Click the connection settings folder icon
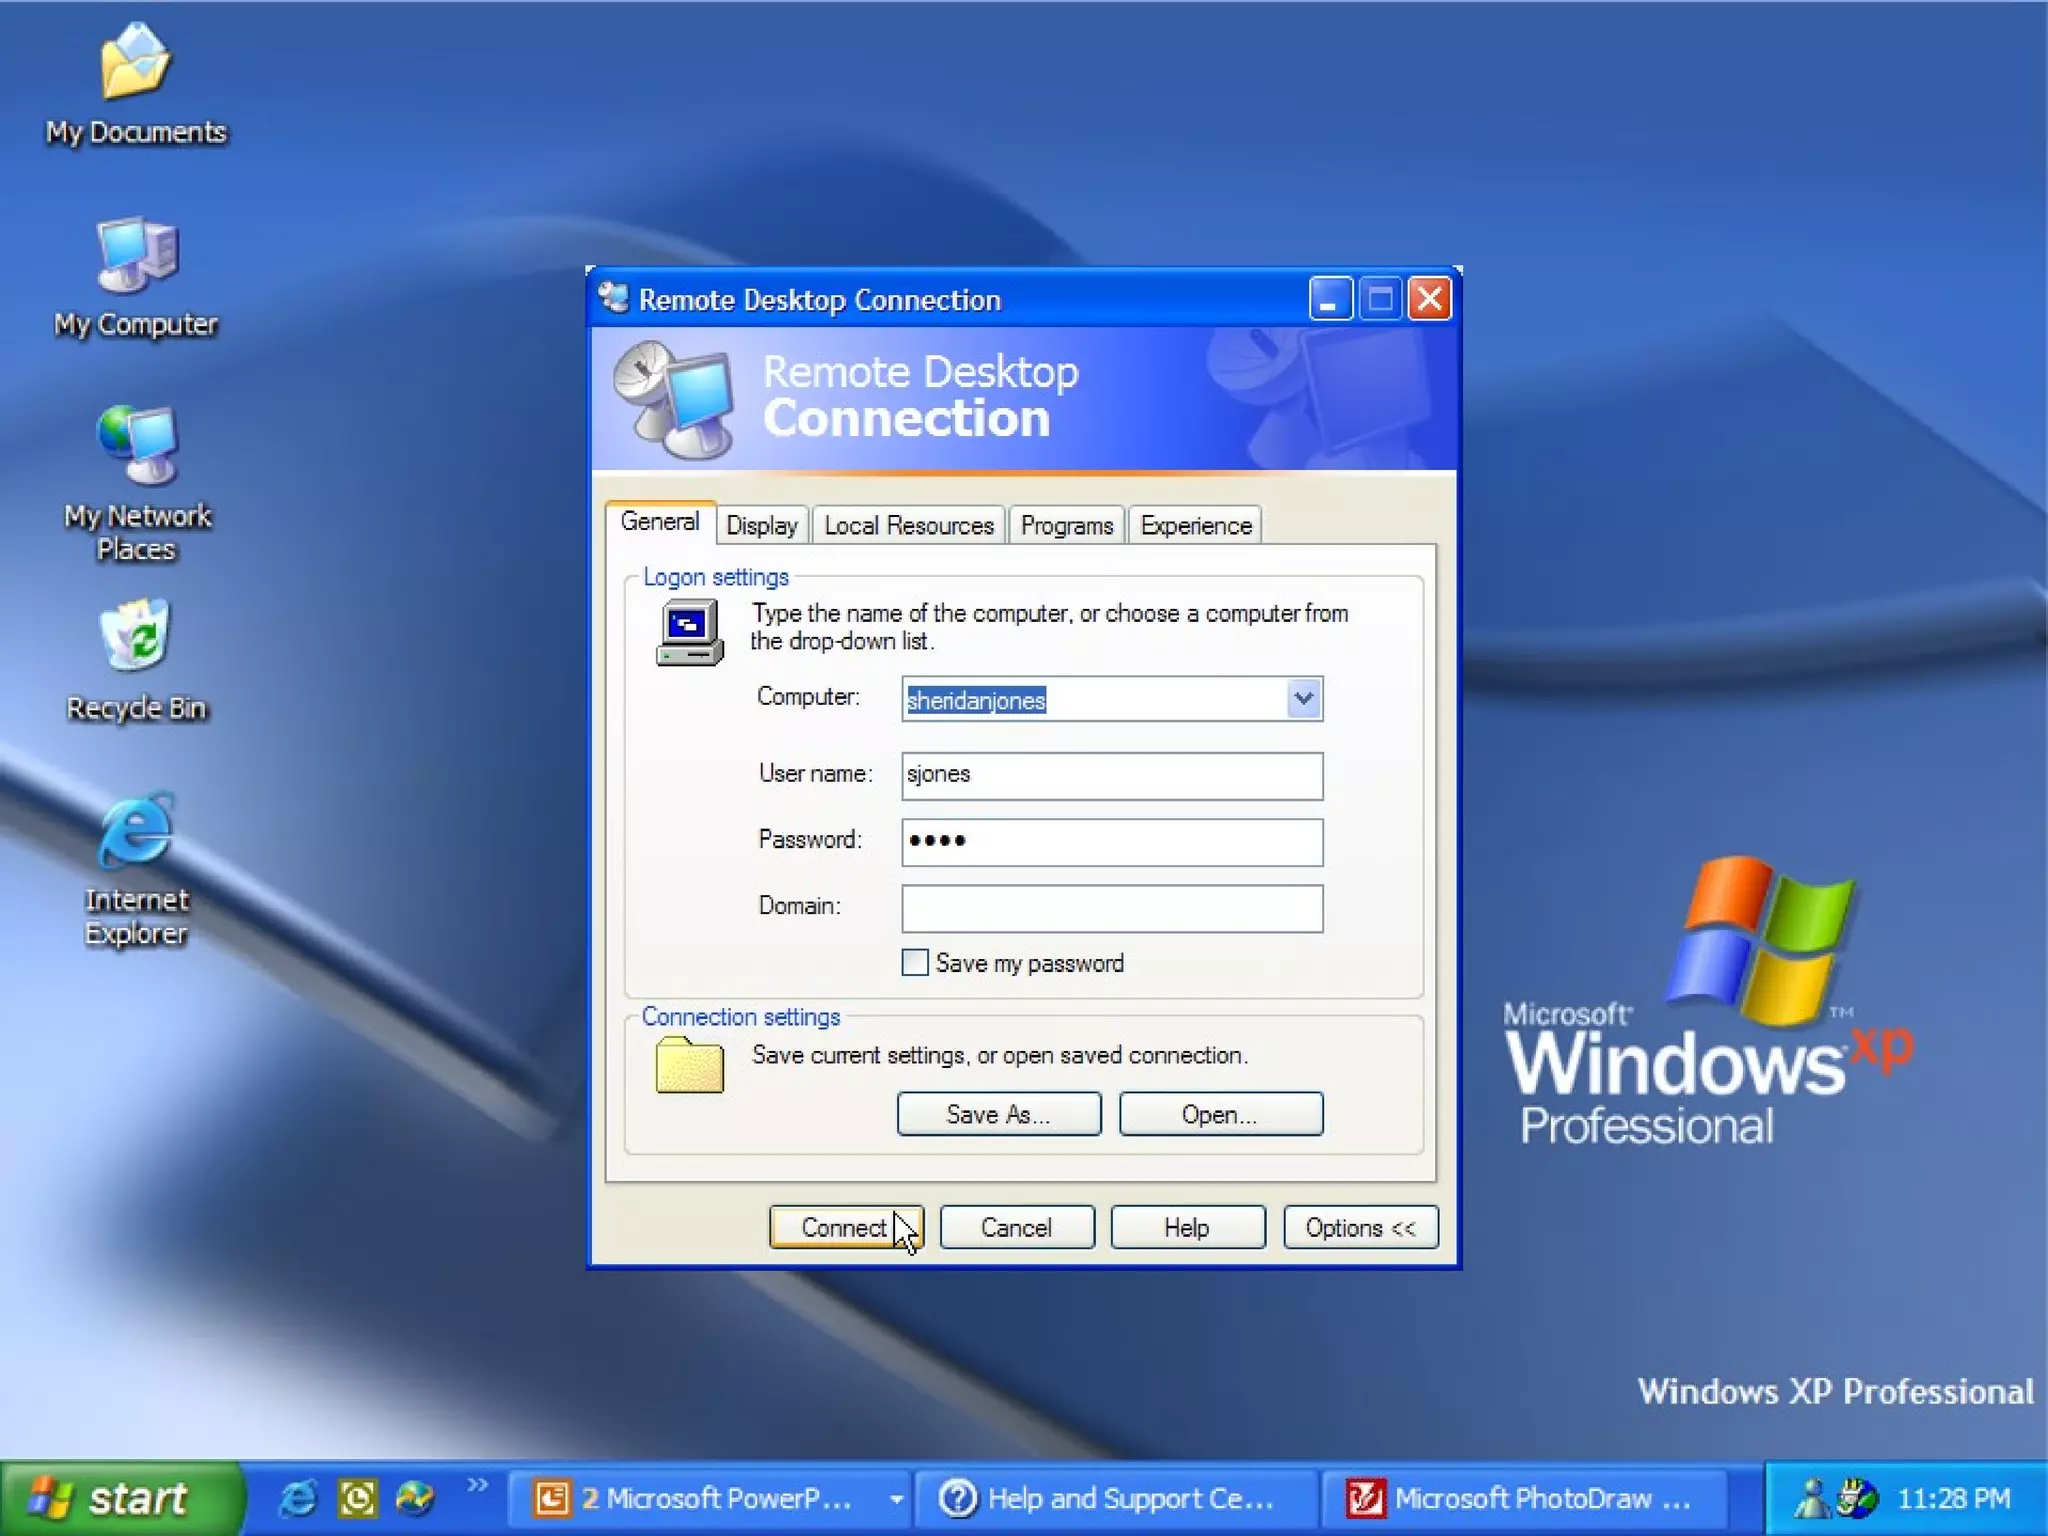The height and width of the screenshot is (1536, 2048). tap(689, 1064)
